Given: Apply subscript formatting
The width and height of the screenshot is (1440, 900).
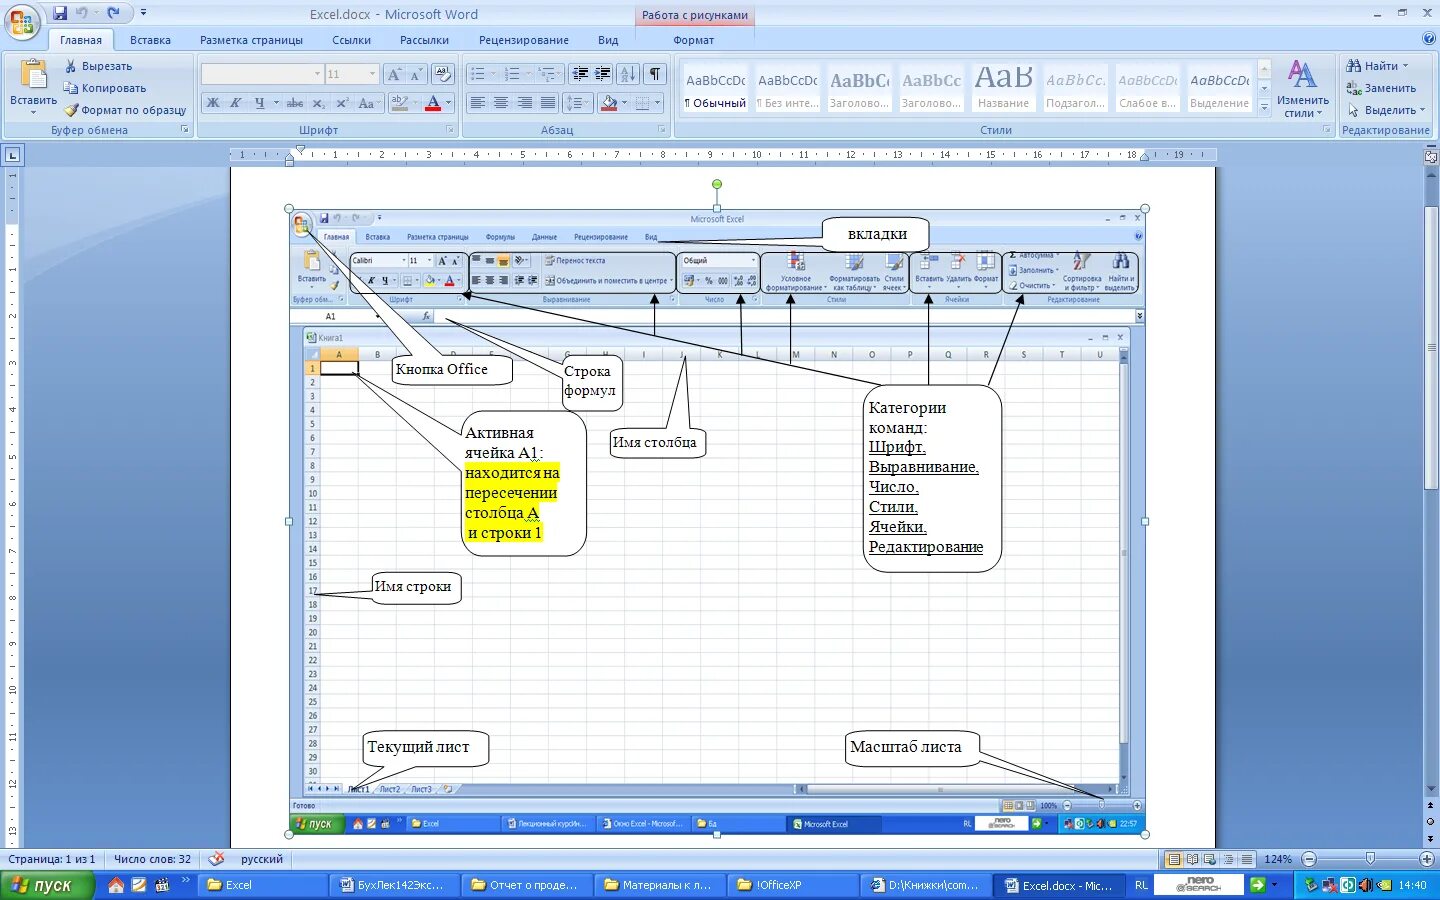Looking at the screenshot, I should coord(318,103).
